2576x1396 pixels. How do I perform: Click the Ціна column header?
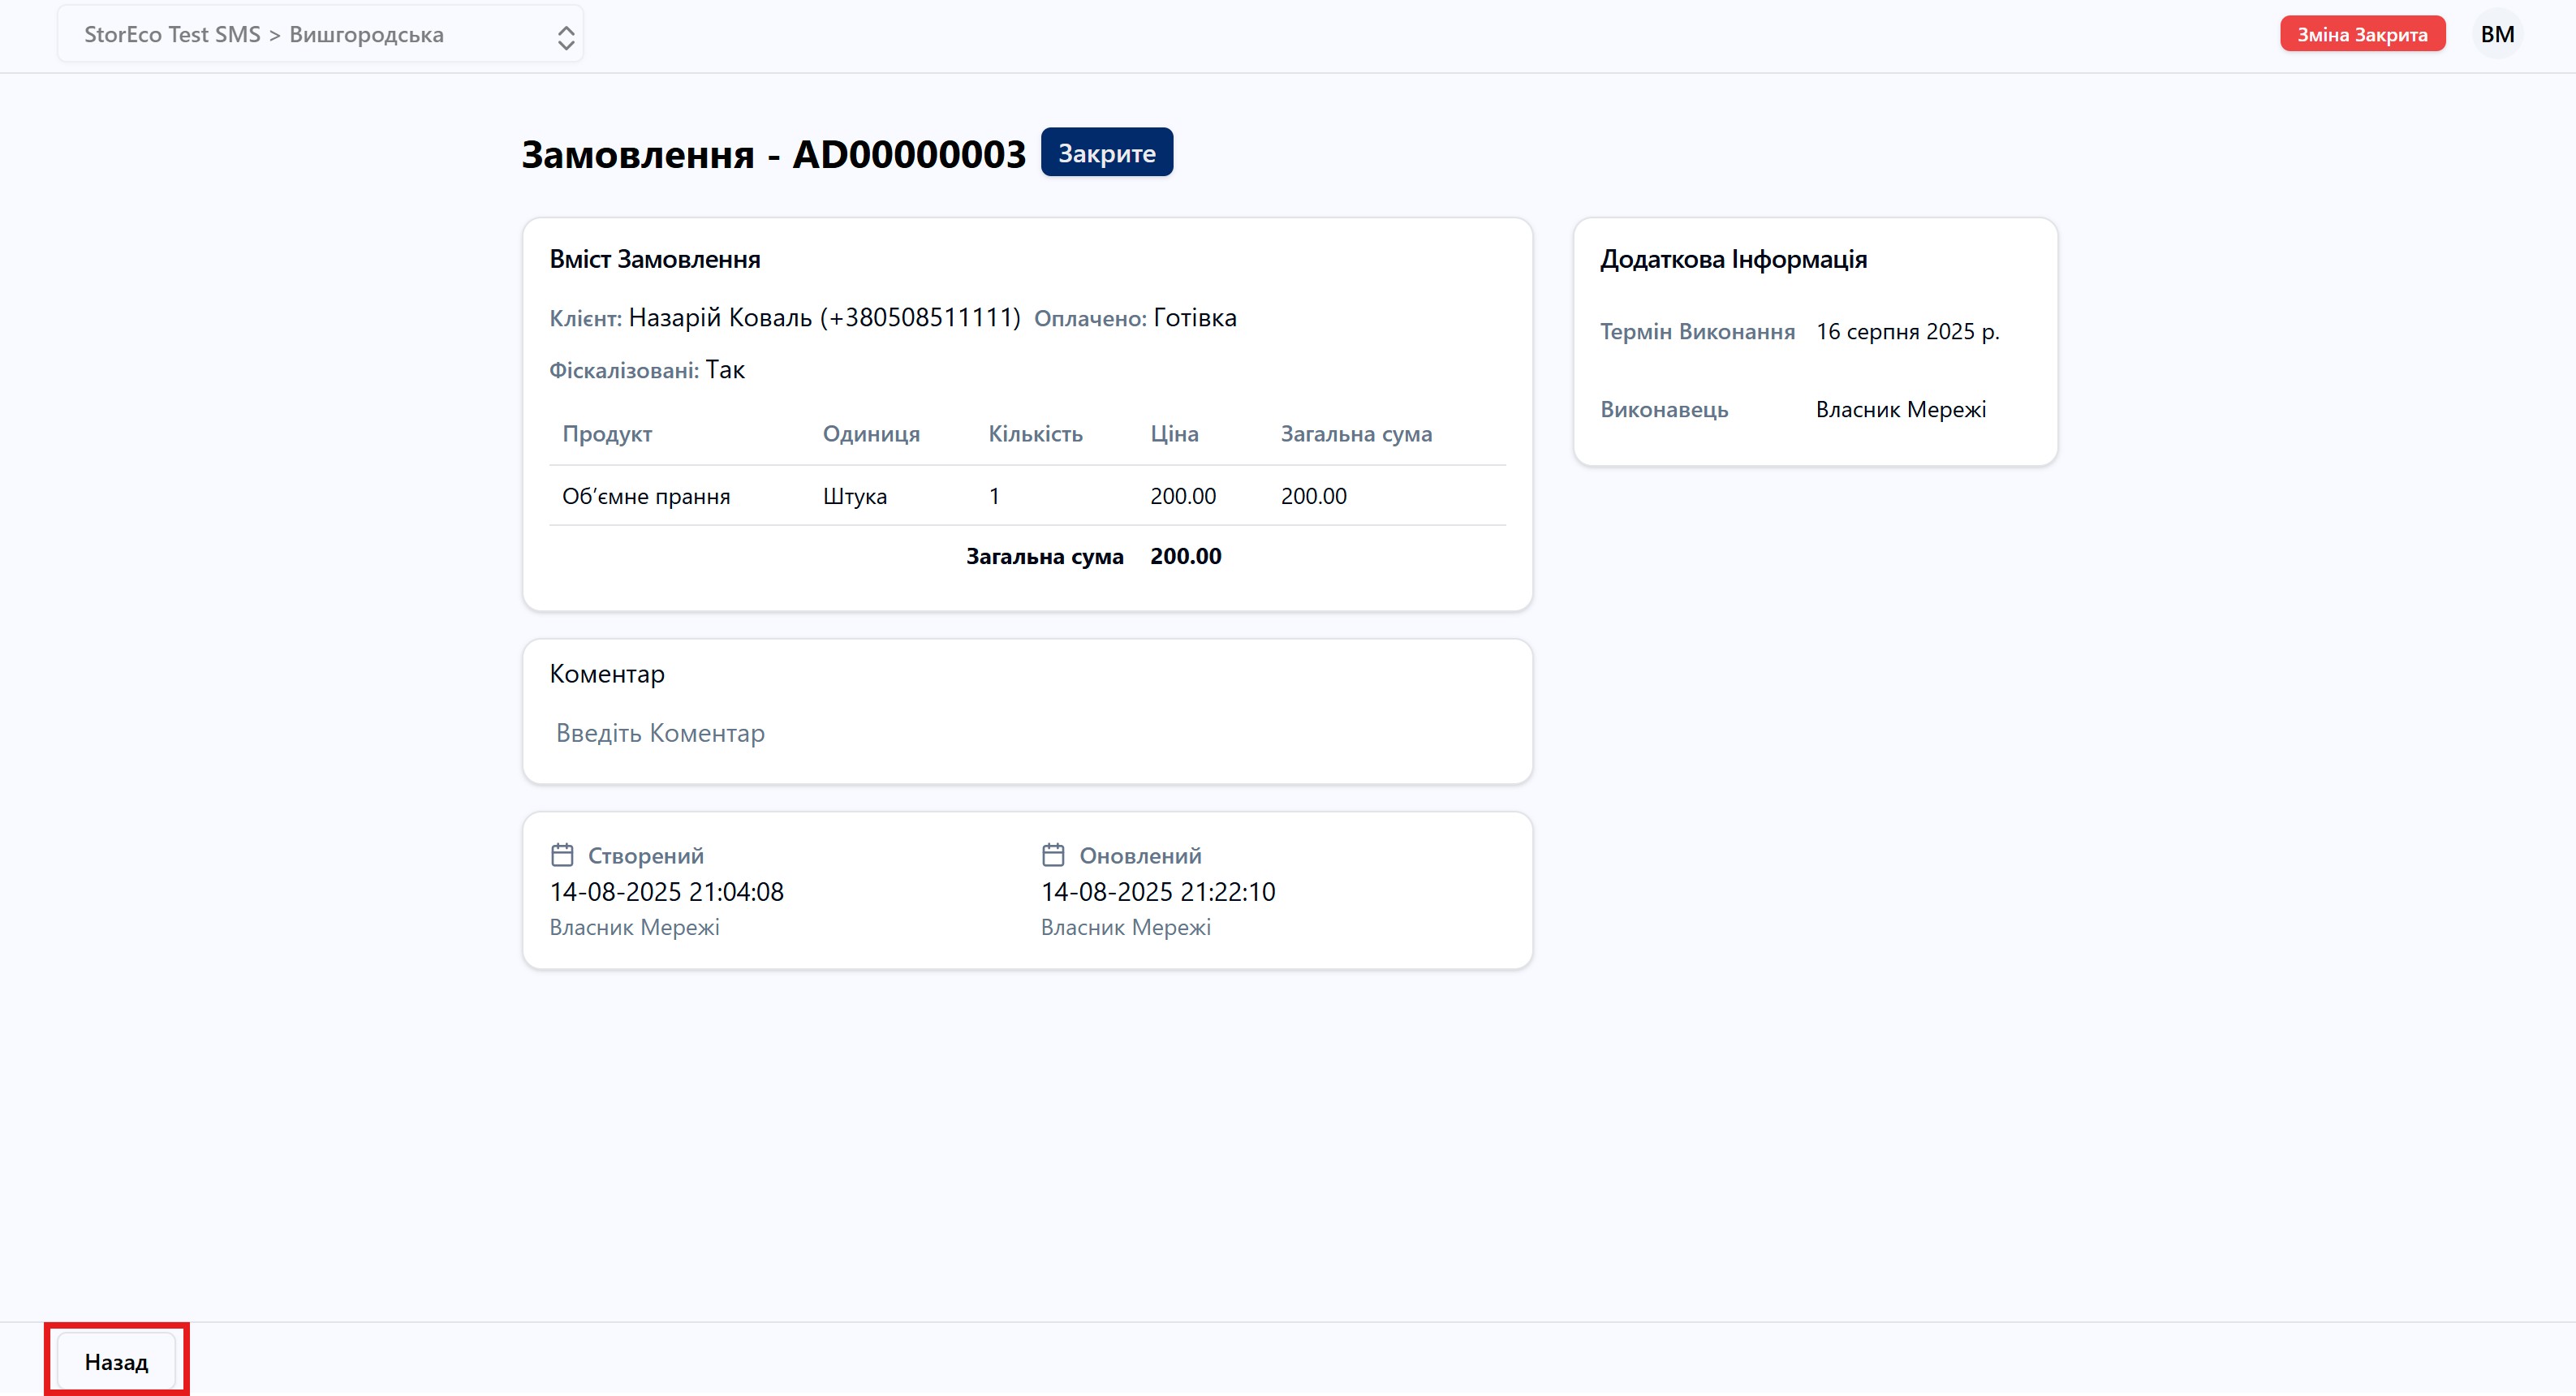point(1174,434)
